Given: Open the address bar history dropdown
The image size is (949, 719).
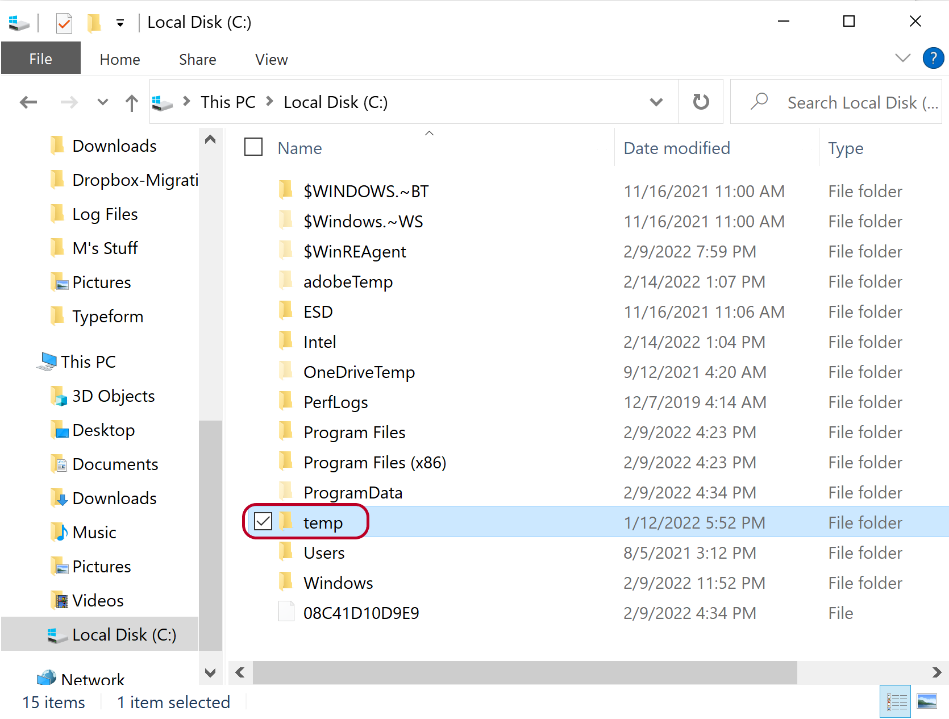Looking at the screenshot, I should click(x=656, y=102).
